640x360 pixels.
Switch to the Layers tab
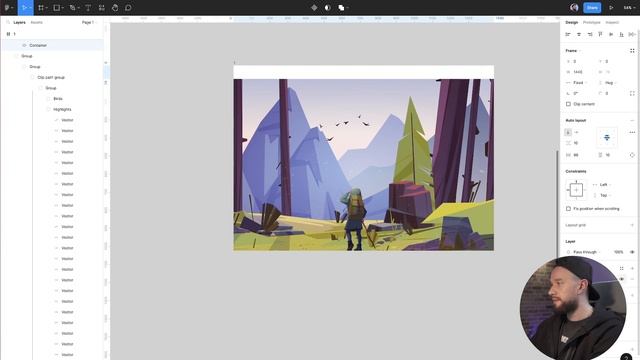click(19, 22)
